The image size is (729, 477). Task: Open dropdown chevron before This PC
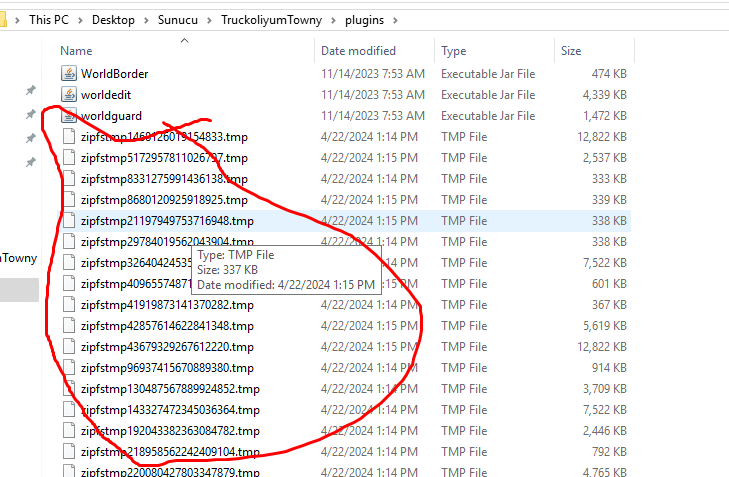(x=17, y=20)
